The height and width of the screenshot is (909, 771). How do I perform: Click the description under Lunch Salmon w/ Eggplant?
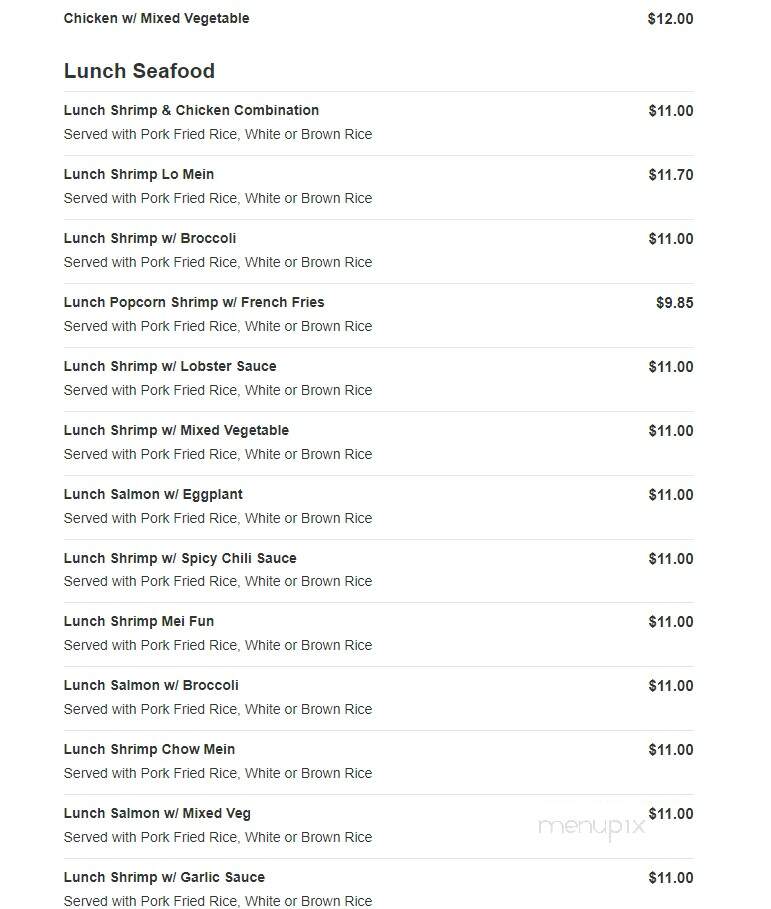tap(218, 518)
